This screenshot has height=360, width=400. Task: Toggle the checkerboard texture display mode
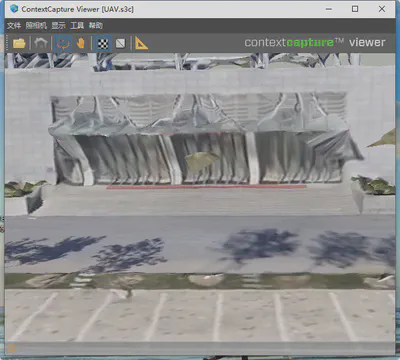[x=103, y=43]
